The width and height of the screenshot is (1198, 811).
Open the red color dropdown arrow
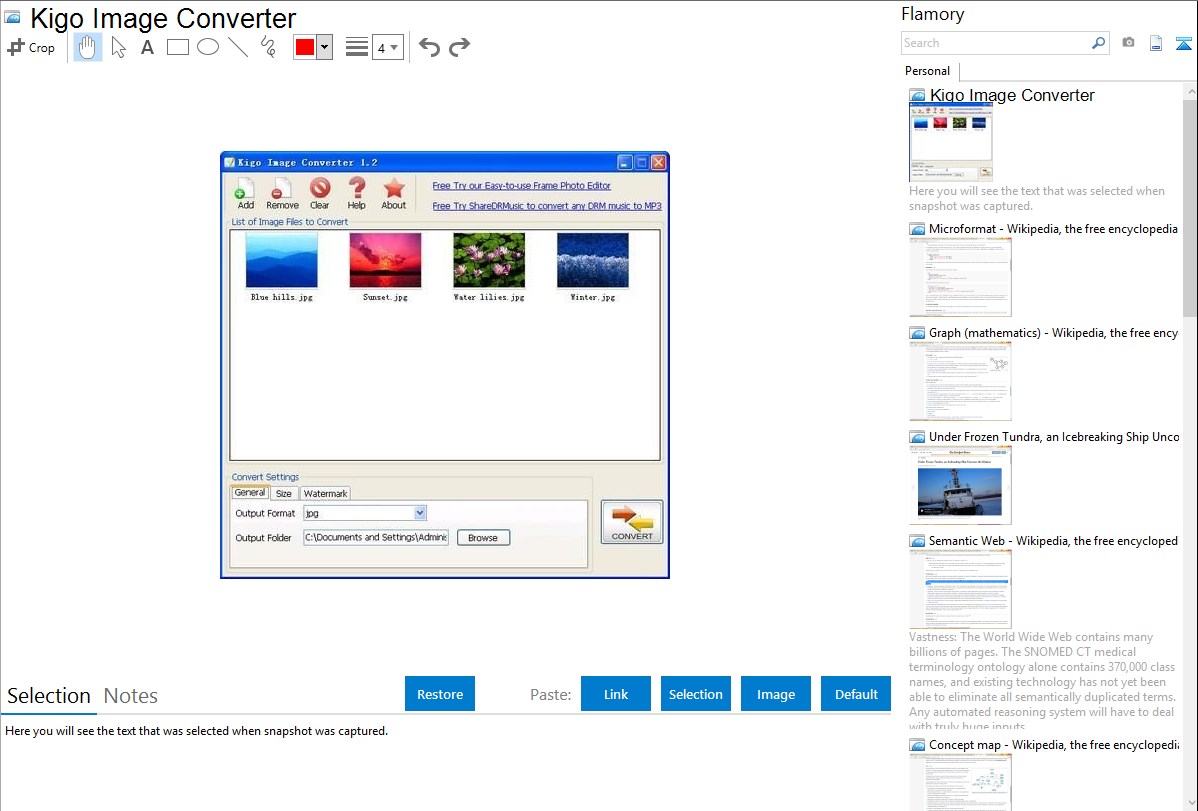click(324, 47)
